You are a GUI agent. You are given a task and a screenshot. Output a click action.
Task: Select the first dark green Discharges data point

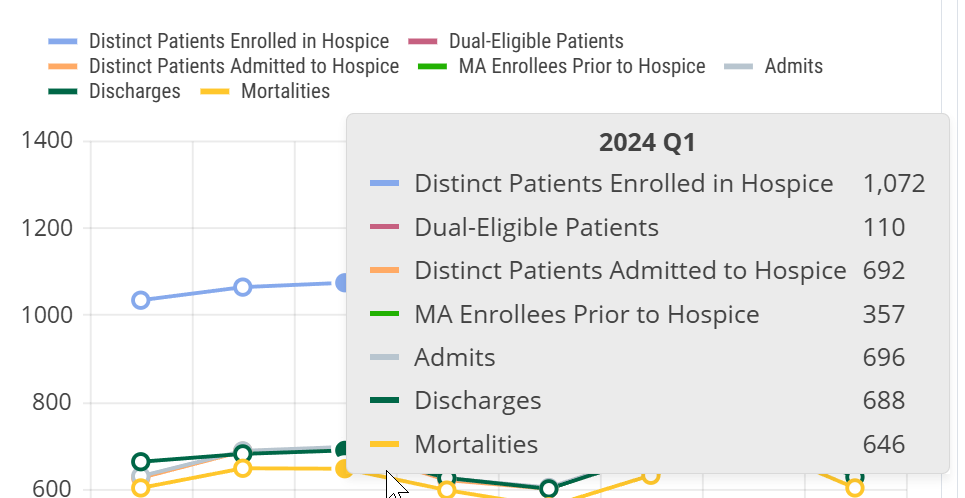(141, 462)
